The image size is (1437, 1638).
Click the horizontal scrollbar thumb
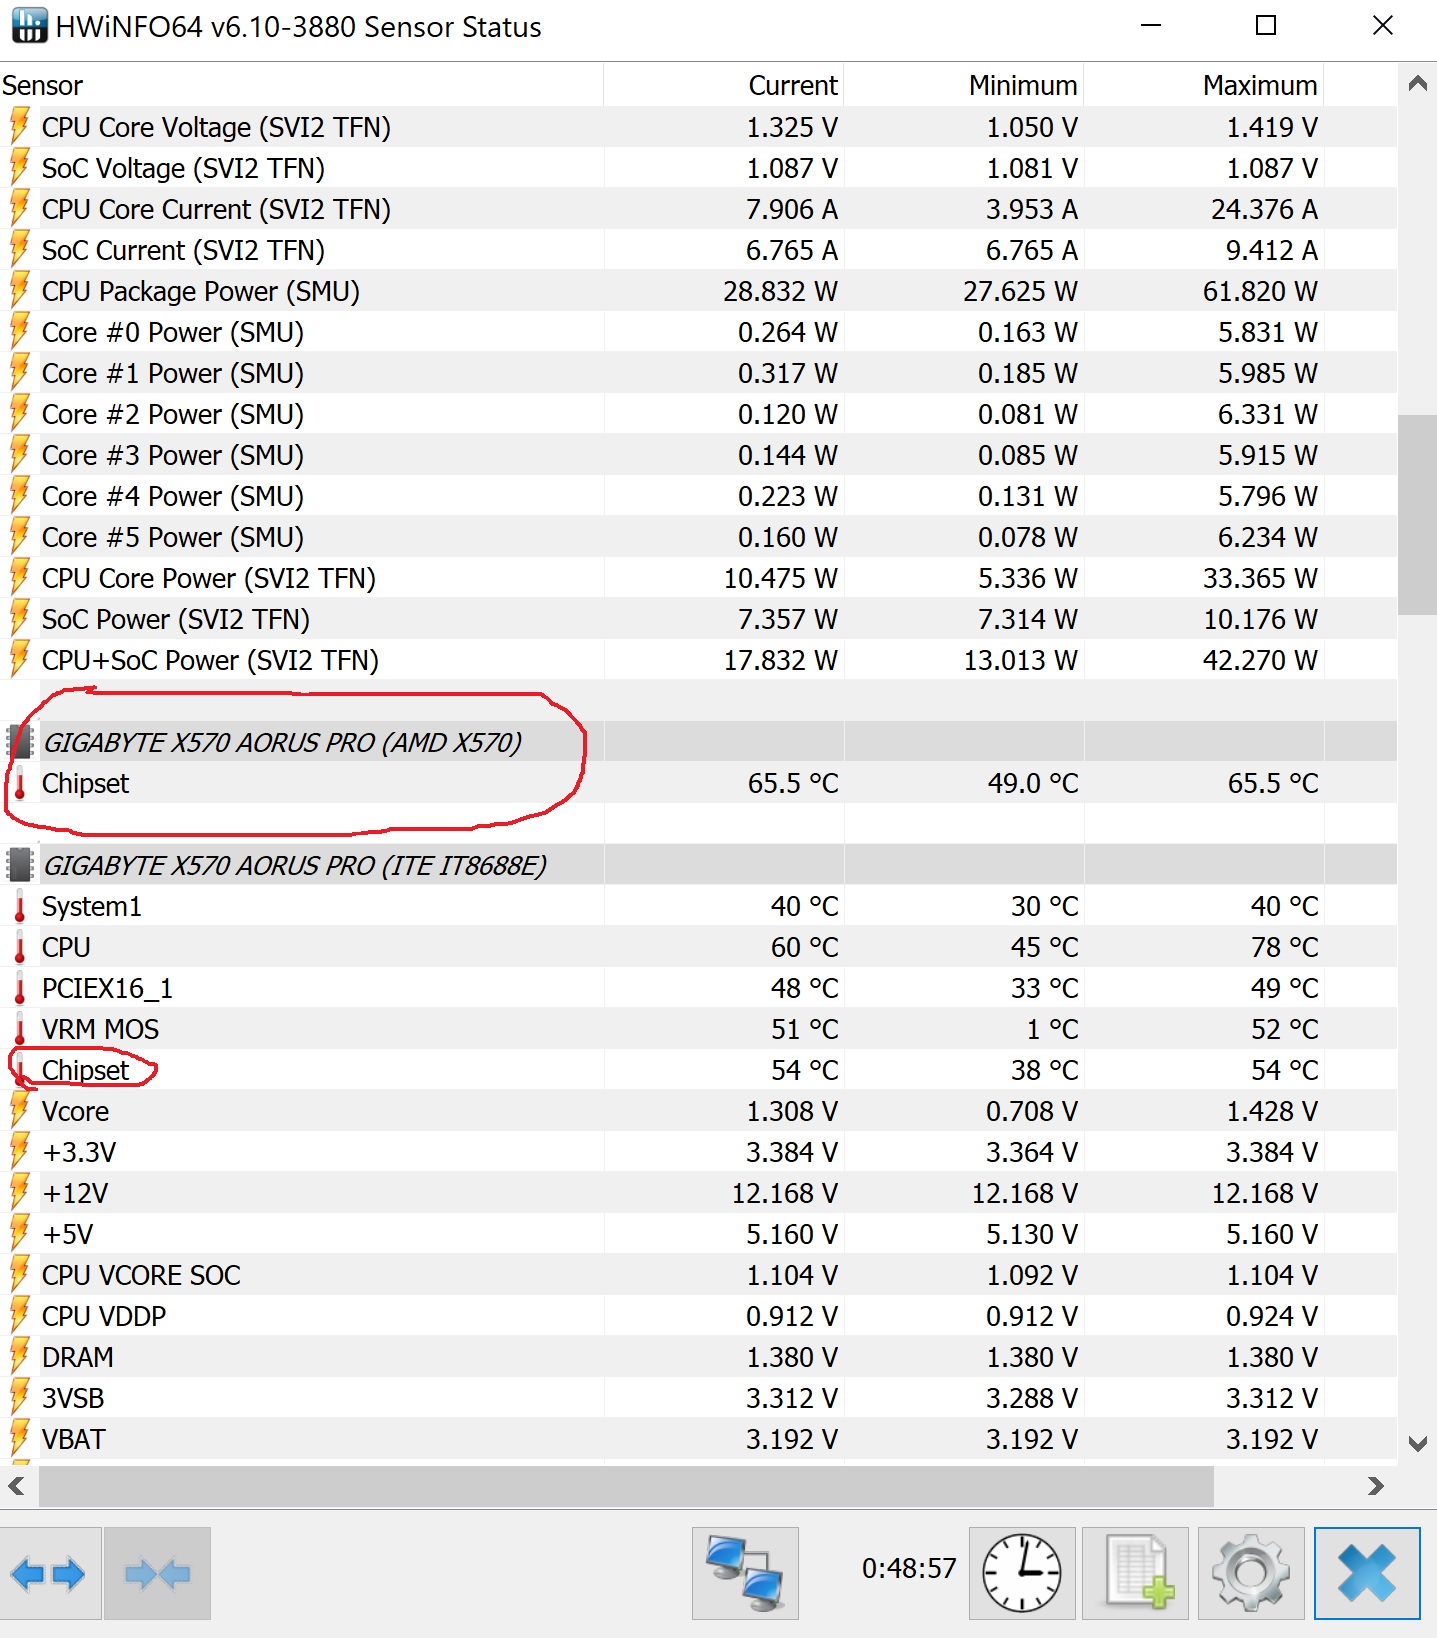point(626,1486)
